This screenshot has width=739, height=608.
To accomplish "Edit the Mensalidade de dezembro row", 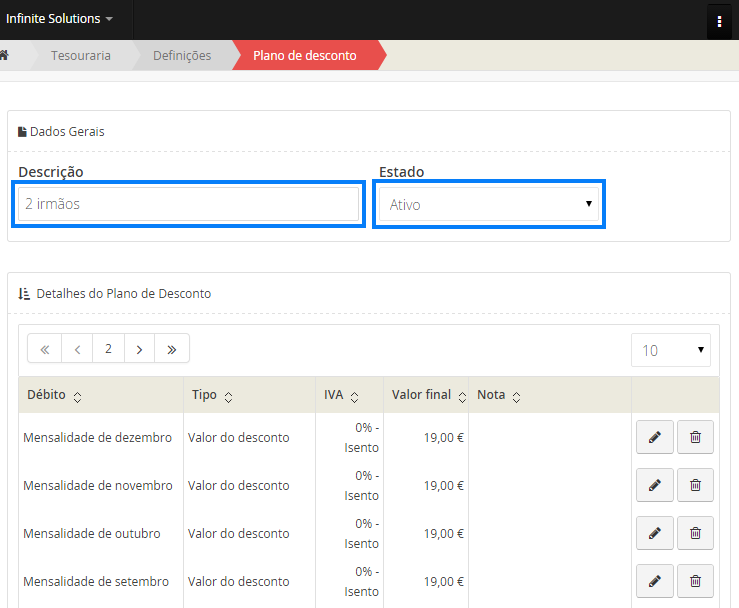I will click(654, 437).
